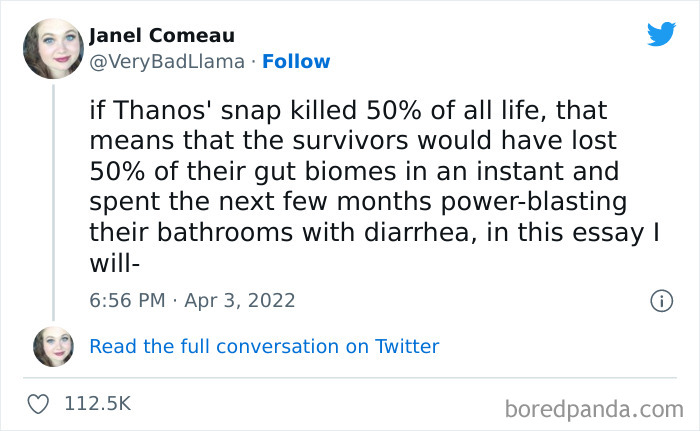The height and width of the screenshot is (431, 700).
Task: Click the 6:56 PM time
Action: (129, 300)
